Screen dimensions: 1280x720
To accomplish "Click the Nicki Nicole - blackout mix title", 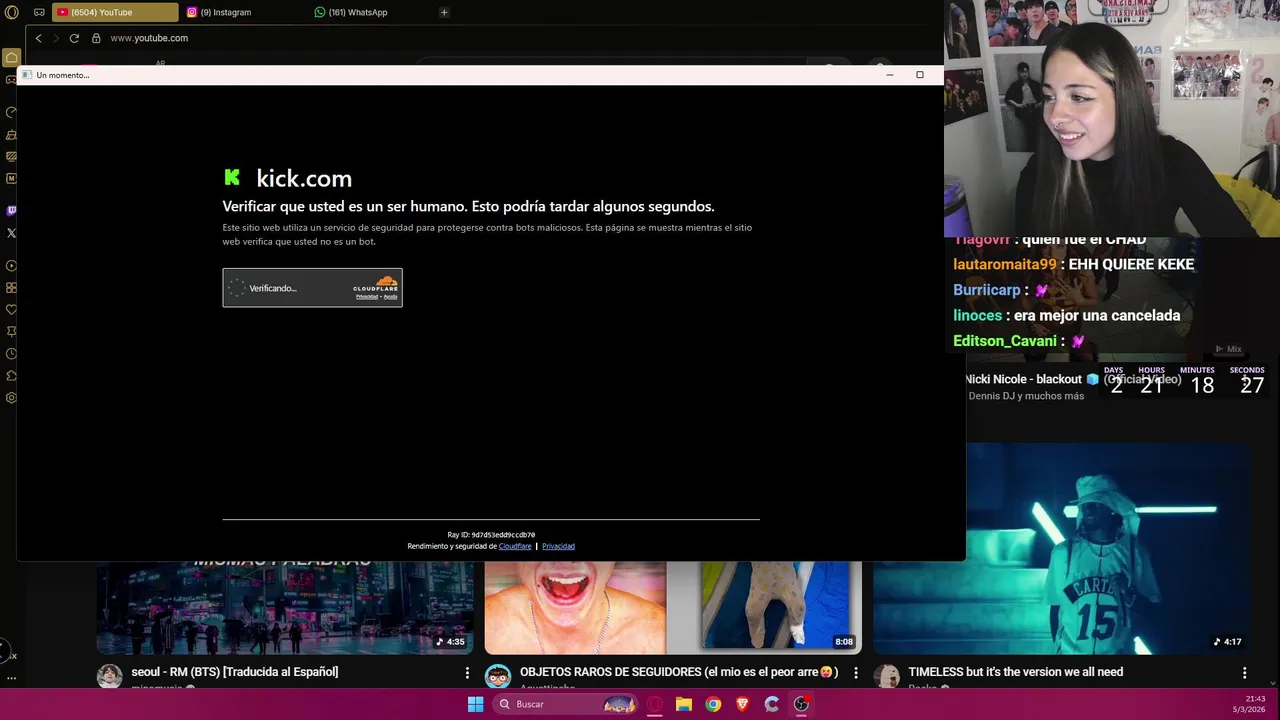I will 1073,379.
